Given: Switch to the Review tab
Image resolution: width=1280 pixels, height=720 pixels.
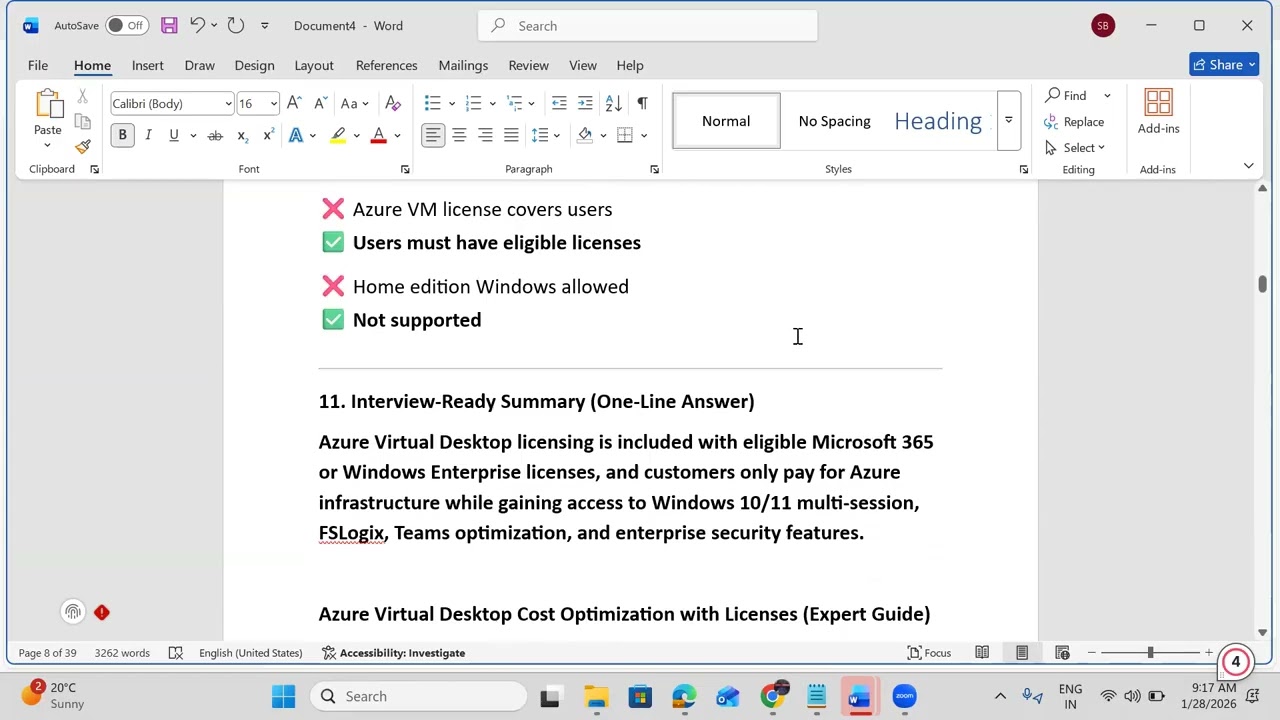Looking at the screenshot, I should [x=528, y=65].
